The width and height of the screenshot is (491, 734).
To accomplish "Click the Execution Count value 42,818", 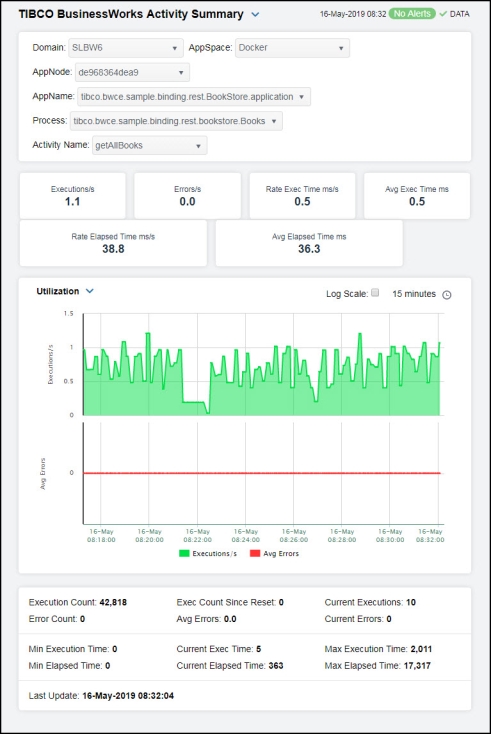I will coord(113,602).
